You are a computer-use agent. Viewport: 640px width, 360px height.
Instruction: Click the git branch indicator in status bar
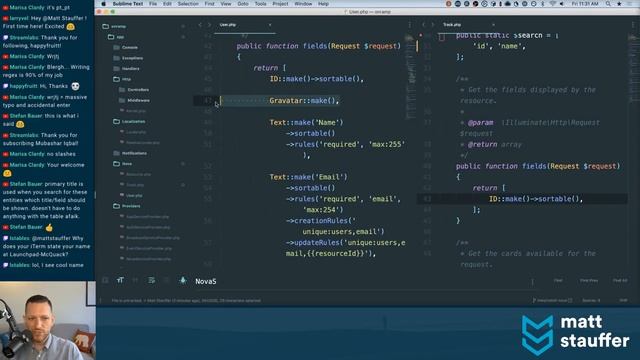[x=552, y=301]
